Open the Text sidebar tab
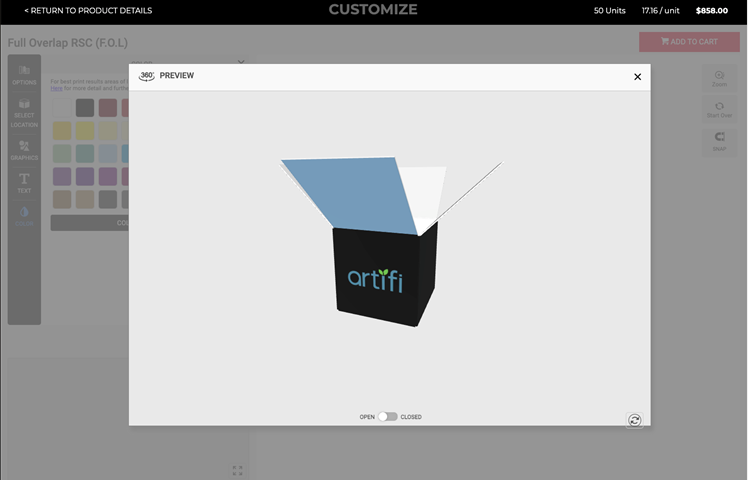This screenshot has height=480, width=748. 24,183
